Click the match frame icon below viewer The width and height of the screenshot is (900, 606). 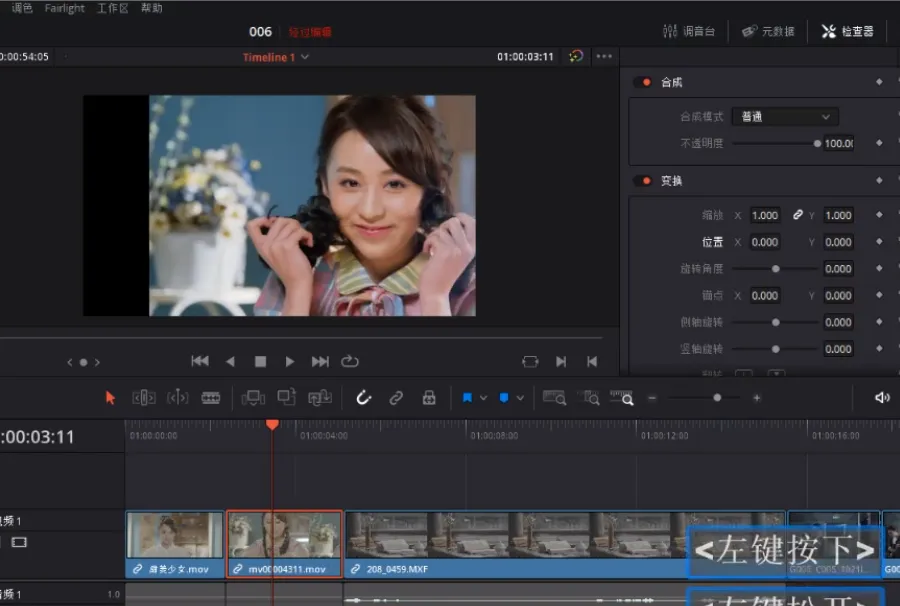tap(530, 362)
